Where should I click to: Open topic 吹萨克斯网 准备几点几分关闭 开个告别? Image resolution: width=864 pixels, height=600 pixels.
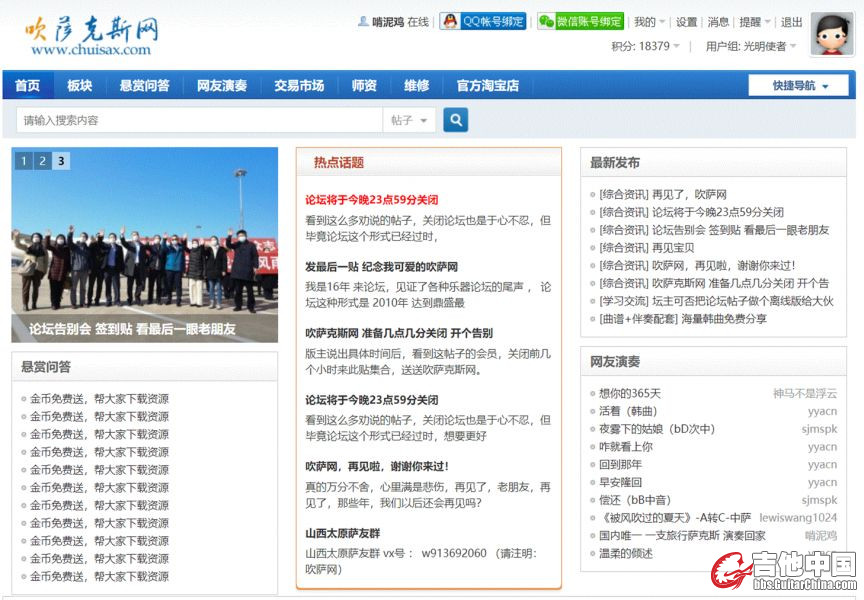pyautogui.click(x=399, y=333)
